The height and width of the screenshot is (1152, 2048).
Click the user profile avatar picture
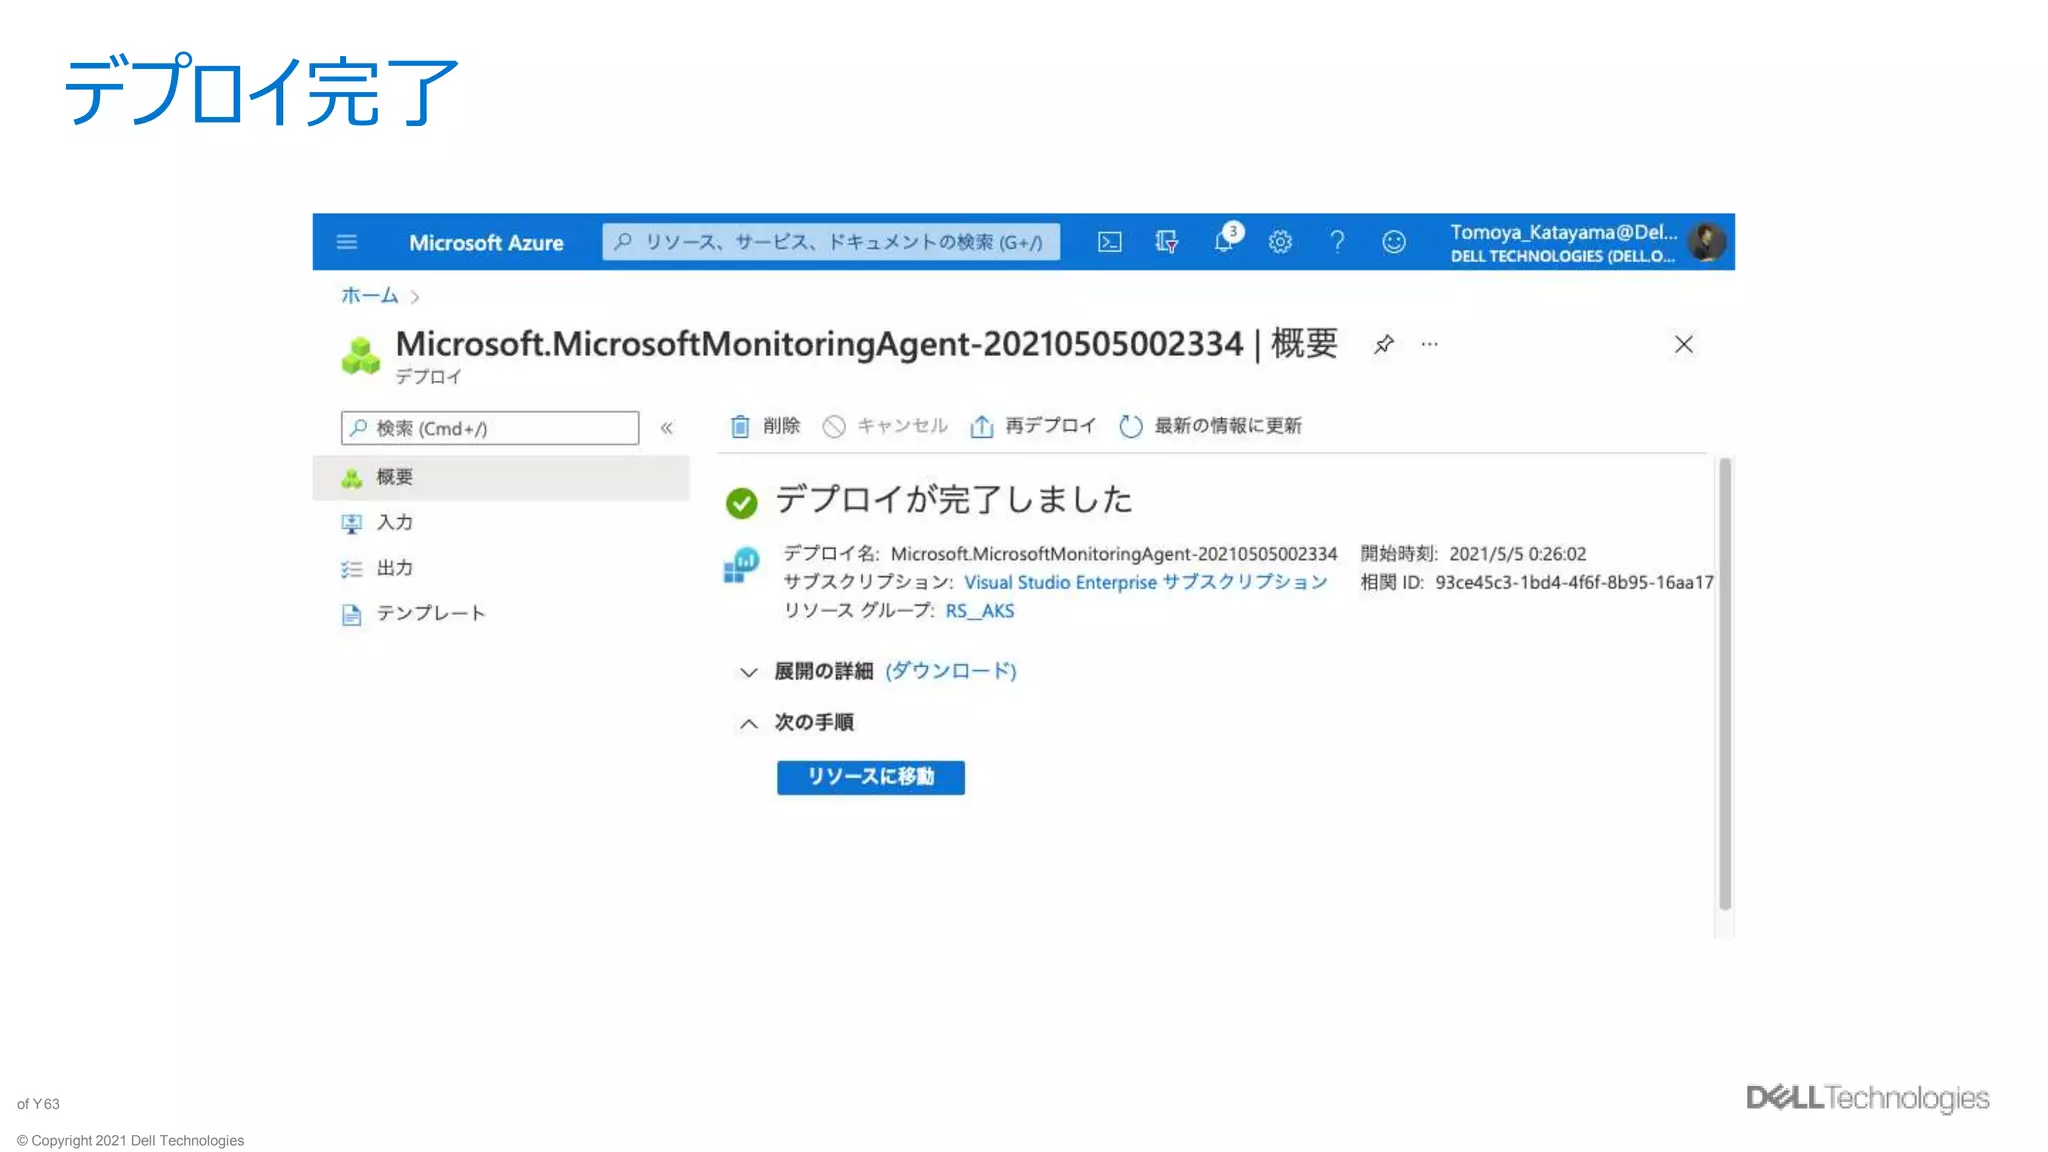click(1706, 242)
